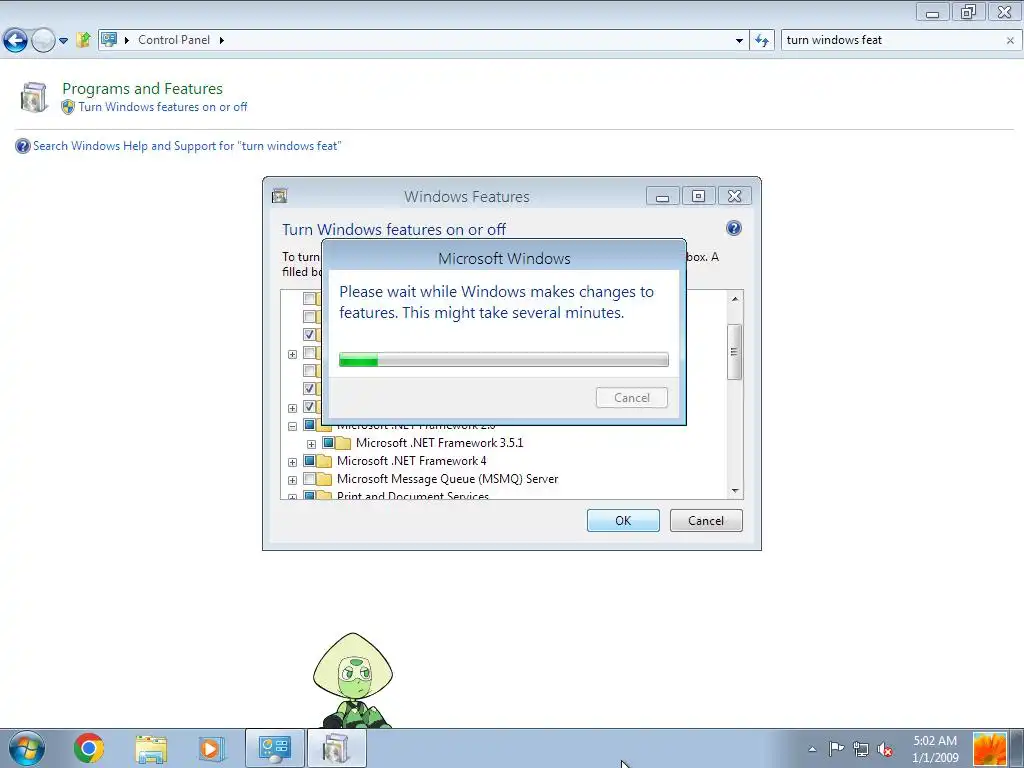Screen dimensions: 1024x768
Task: Open help in the Windows Features dialog
Action: [733, 228]
